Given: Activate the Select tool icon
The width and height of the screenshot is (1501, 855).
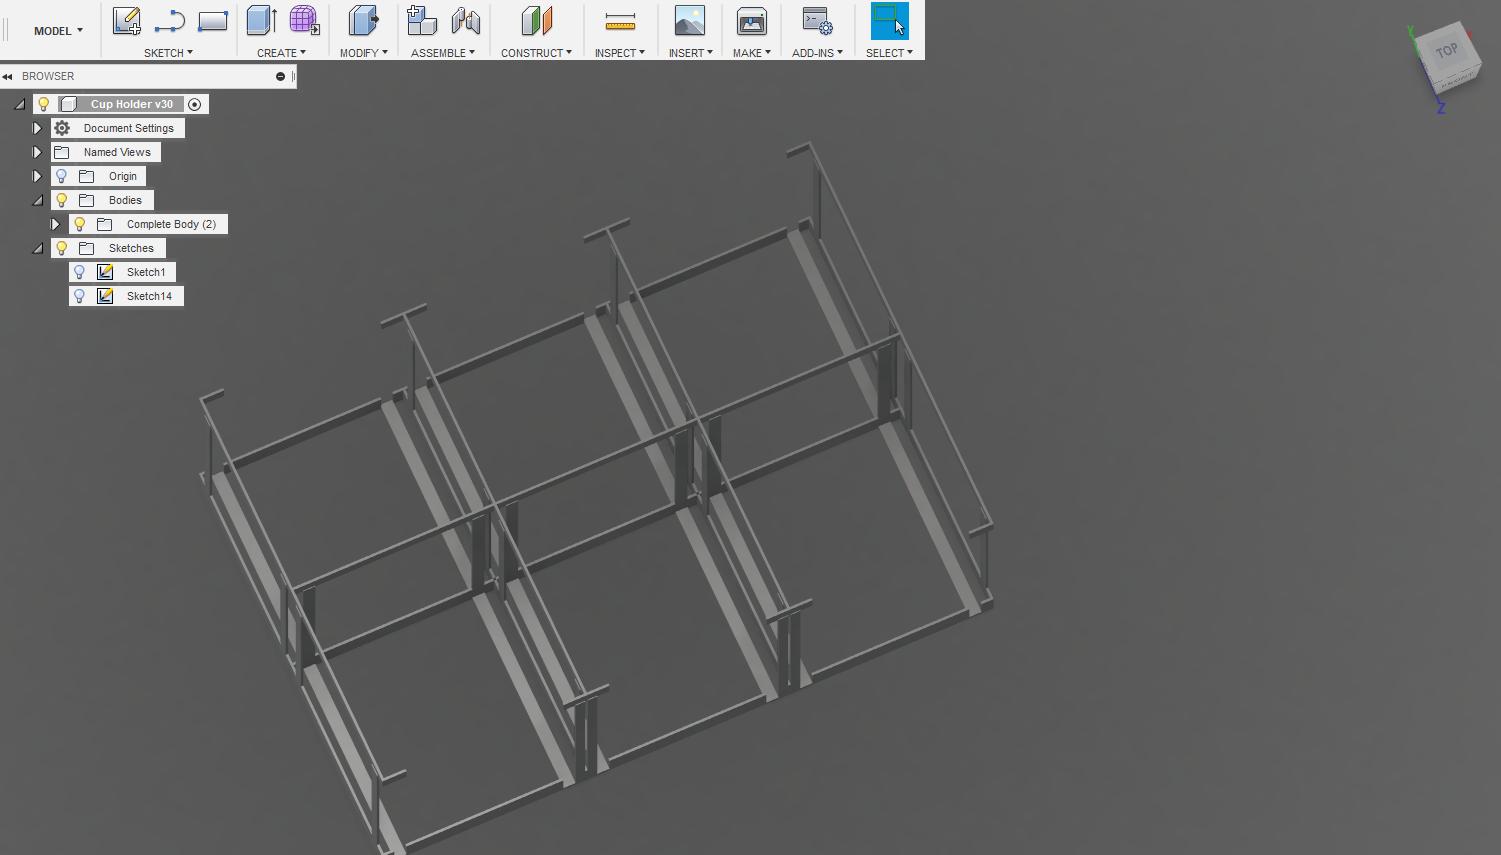Looking at the screenshot, I should click(x=890, y=21).
